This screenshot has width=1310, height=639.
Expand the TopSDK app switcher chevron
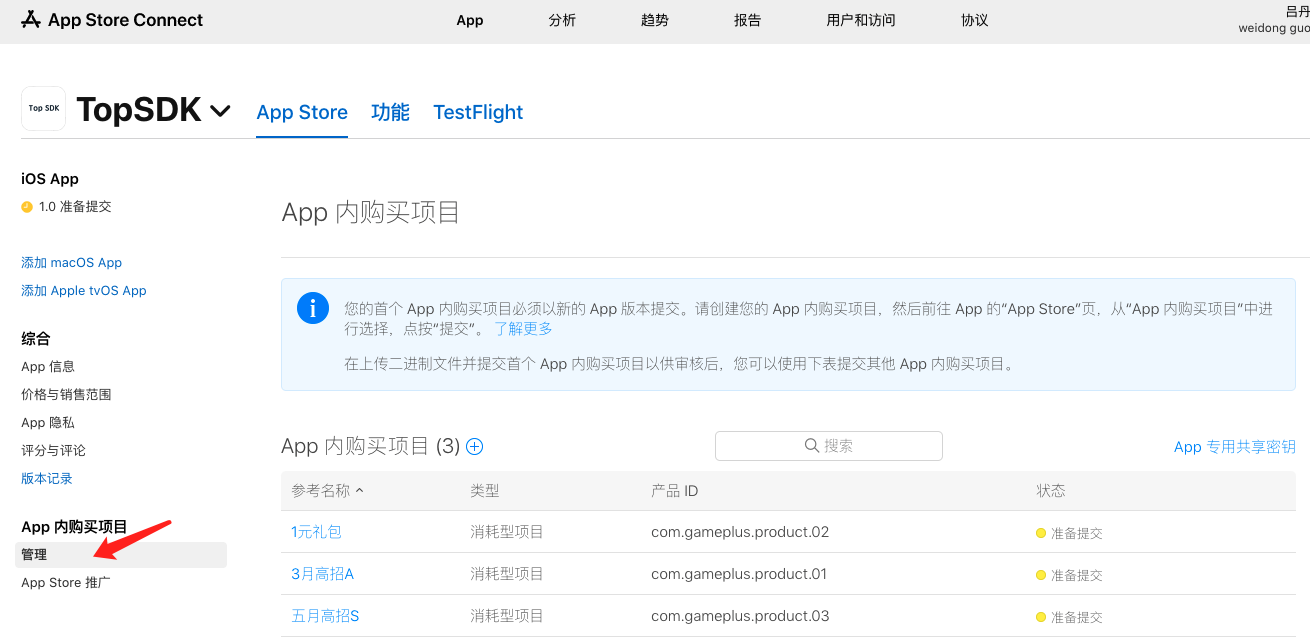point(220,111)
